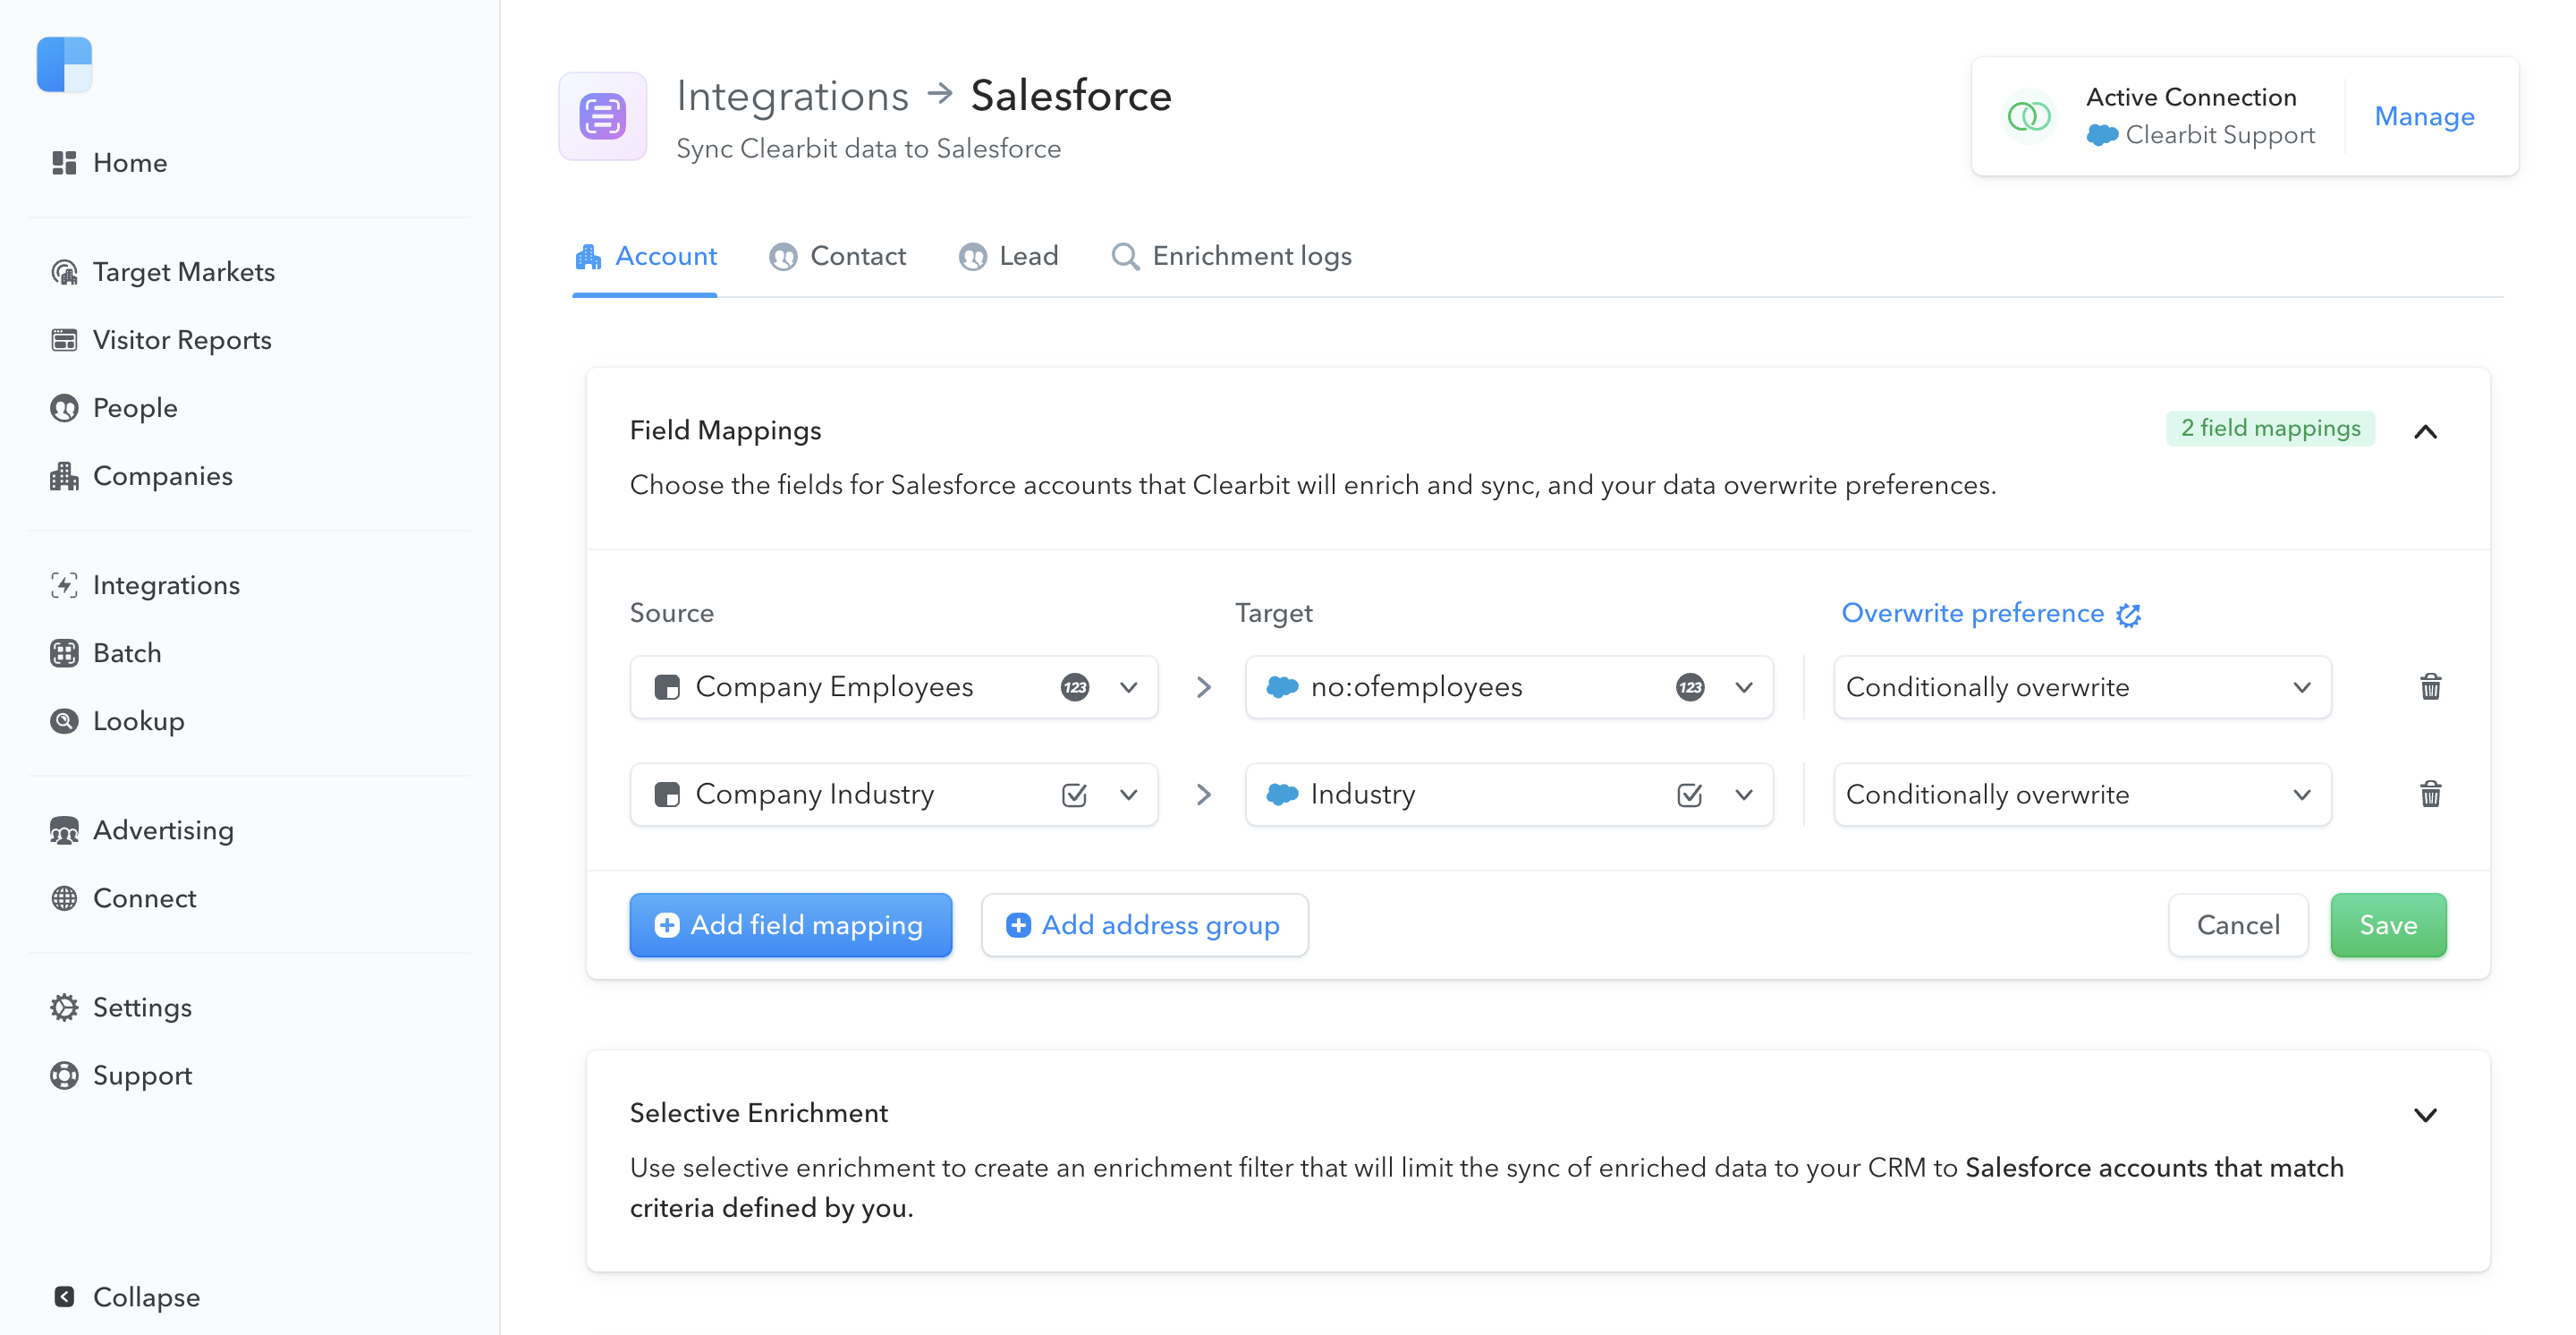Image resolution: width=2576 pixels, height=1335 pixels.
Task: Click the Target column header
Action: [x=1273, y=613]
